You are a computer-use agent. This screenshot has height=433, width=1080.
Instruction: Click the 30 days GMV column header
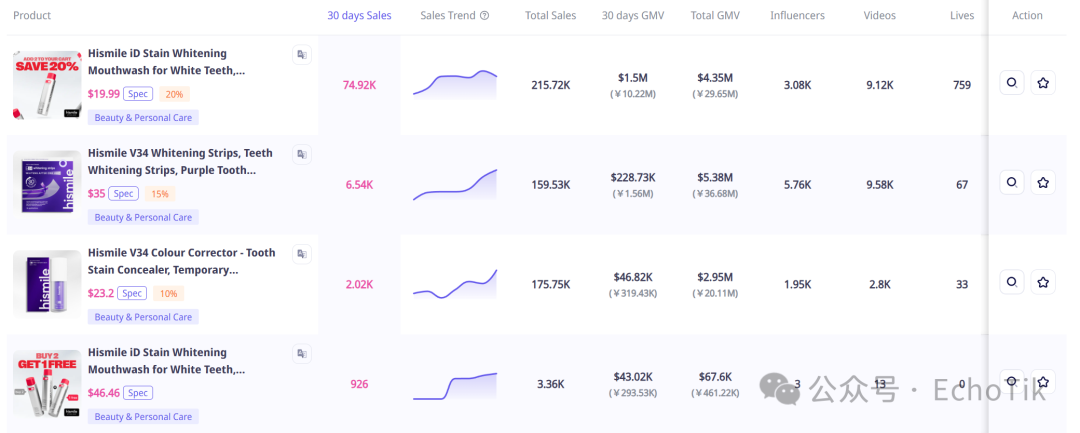click(x=633, y=15)
